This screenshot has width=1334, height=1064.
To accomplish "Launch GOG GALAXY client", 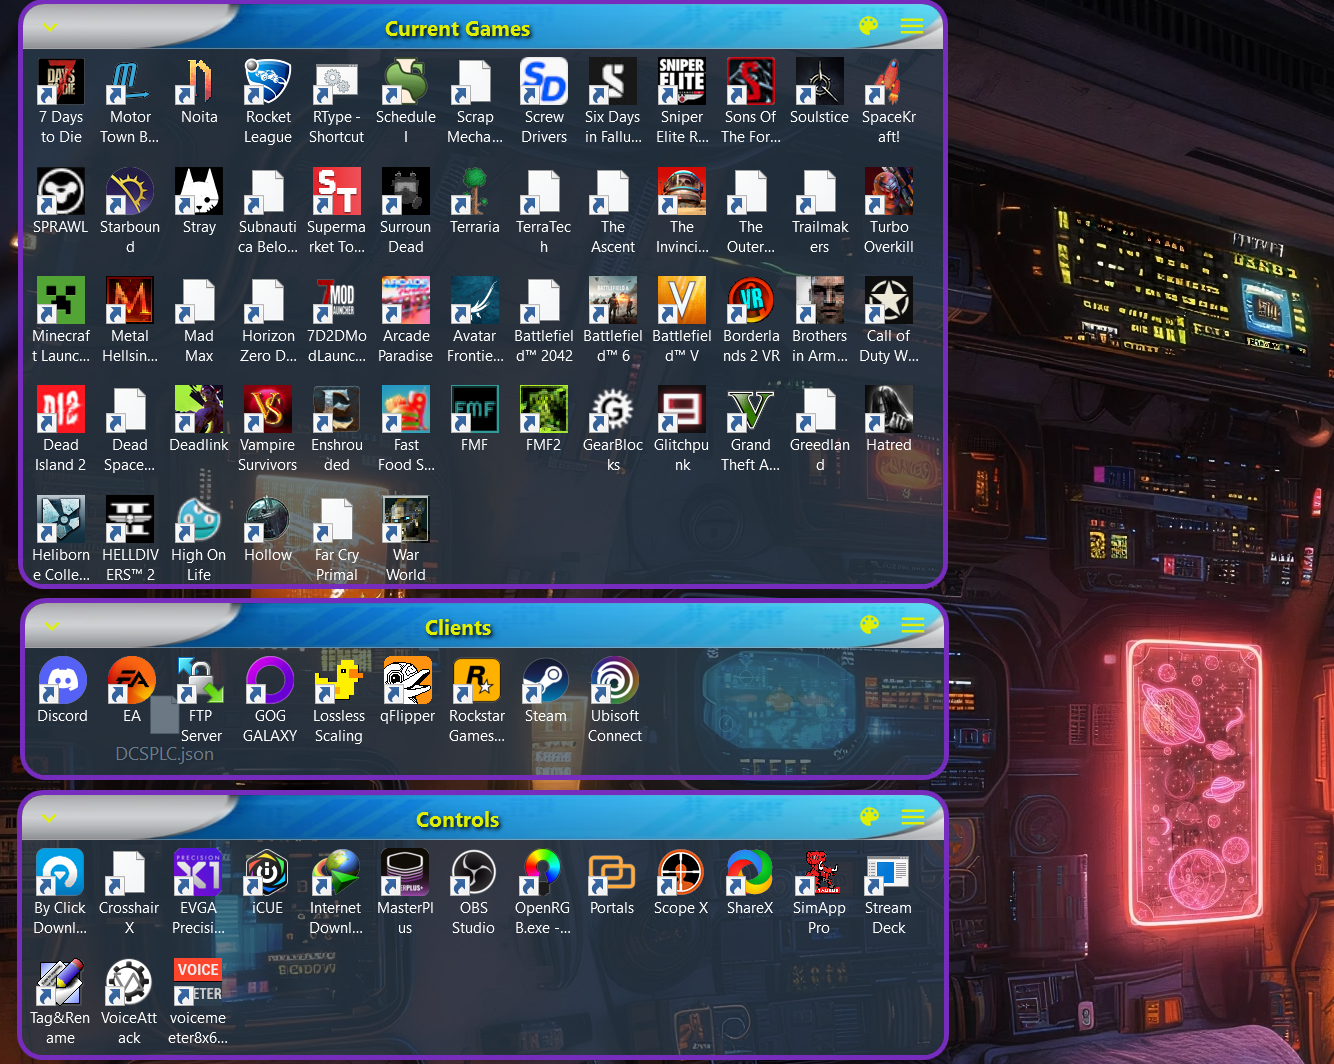I will point(270,681).
